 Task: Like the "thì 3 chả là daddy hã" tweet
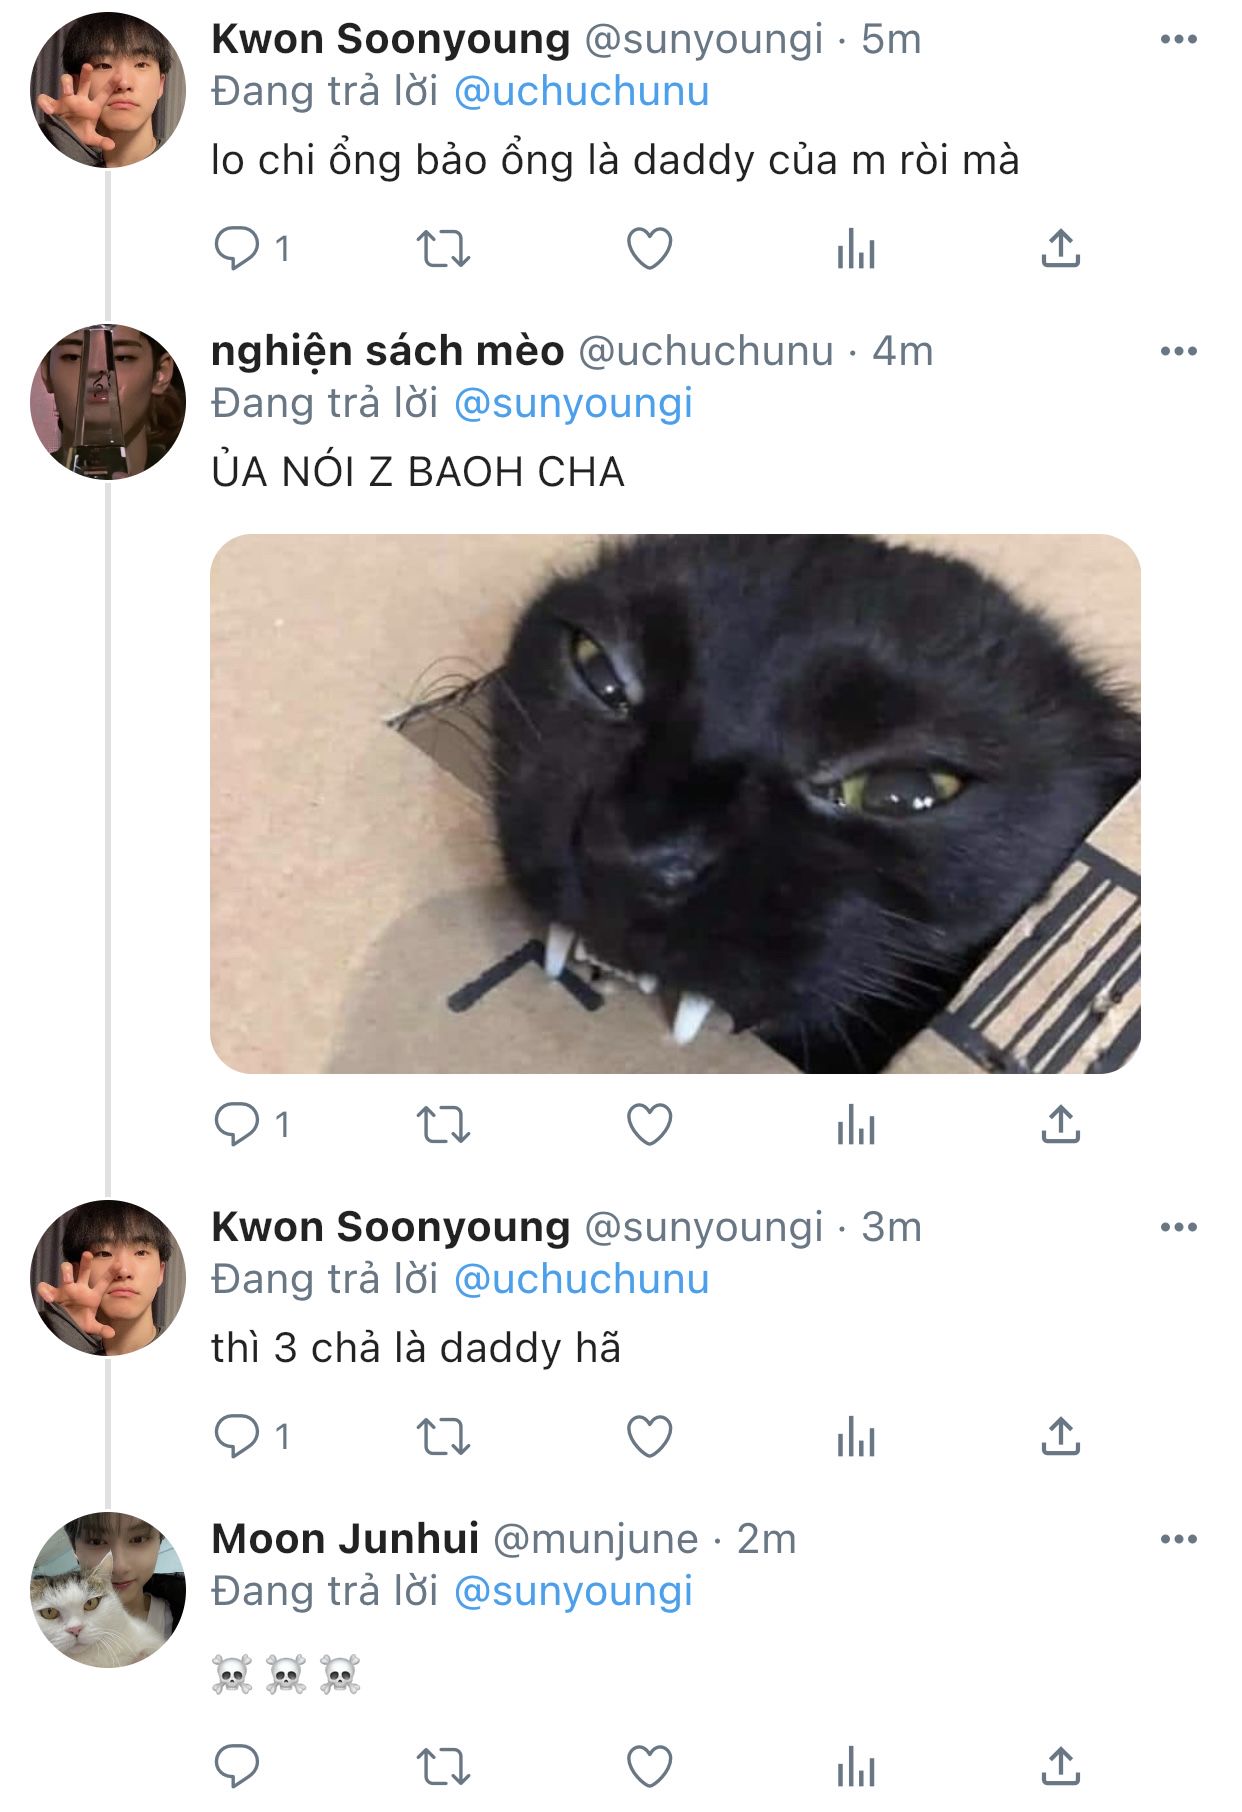649,1437
